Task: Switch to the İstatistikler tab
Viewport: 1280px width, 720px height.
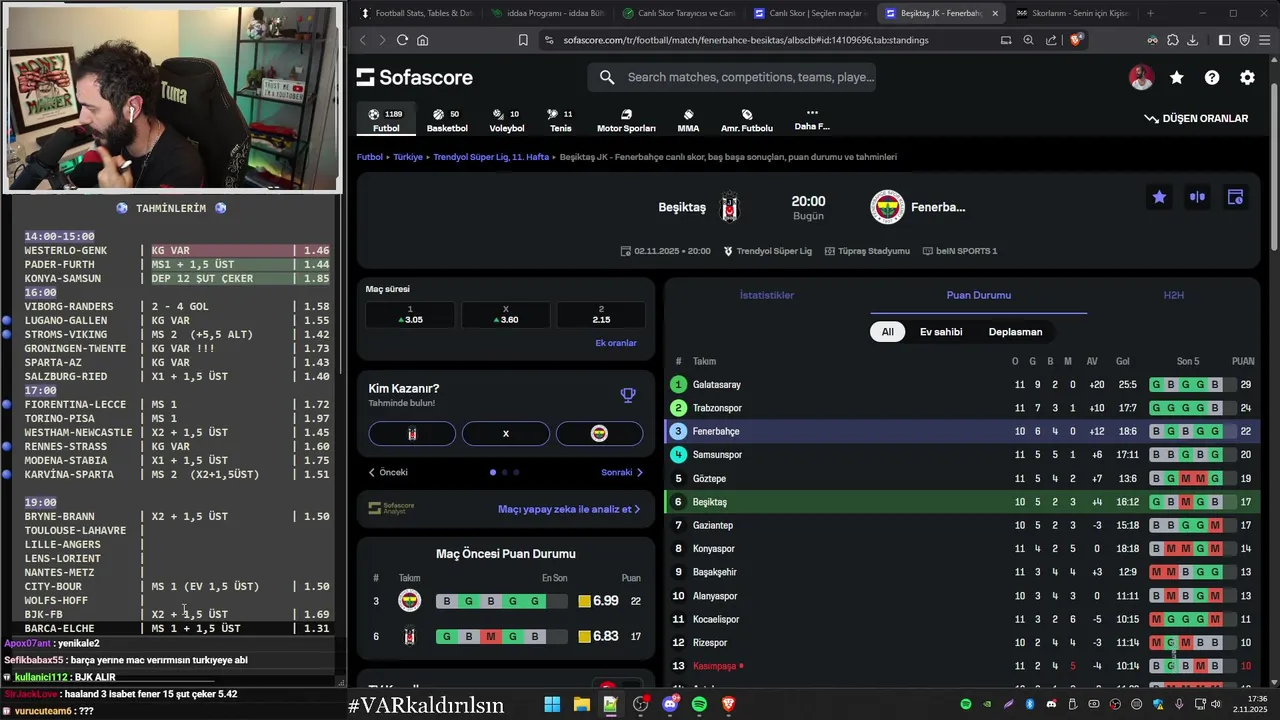Action: [766, 295]
